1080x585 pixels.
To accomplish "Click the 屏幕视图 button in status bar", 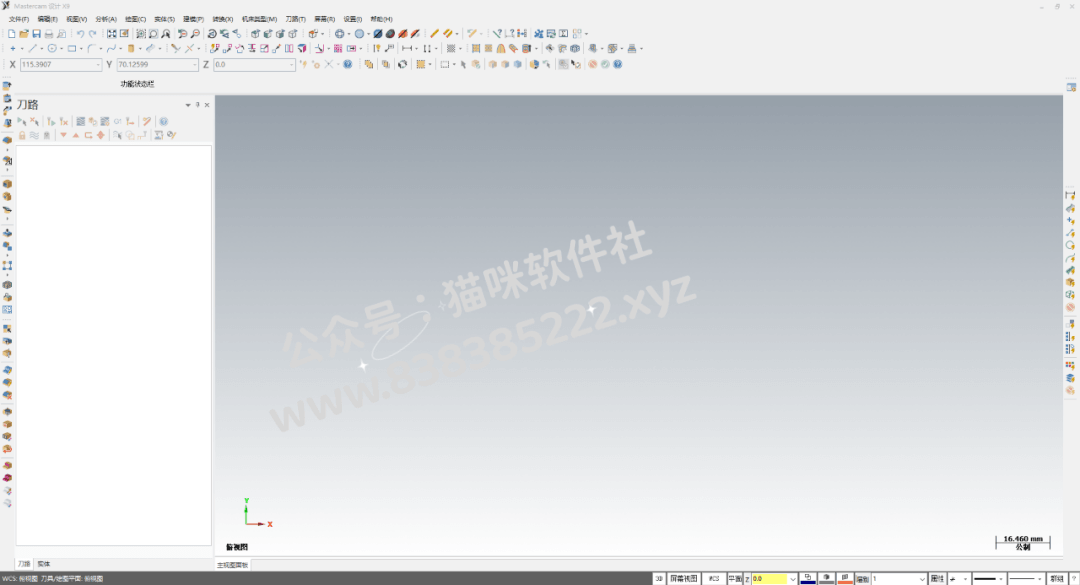I will 683,579.
